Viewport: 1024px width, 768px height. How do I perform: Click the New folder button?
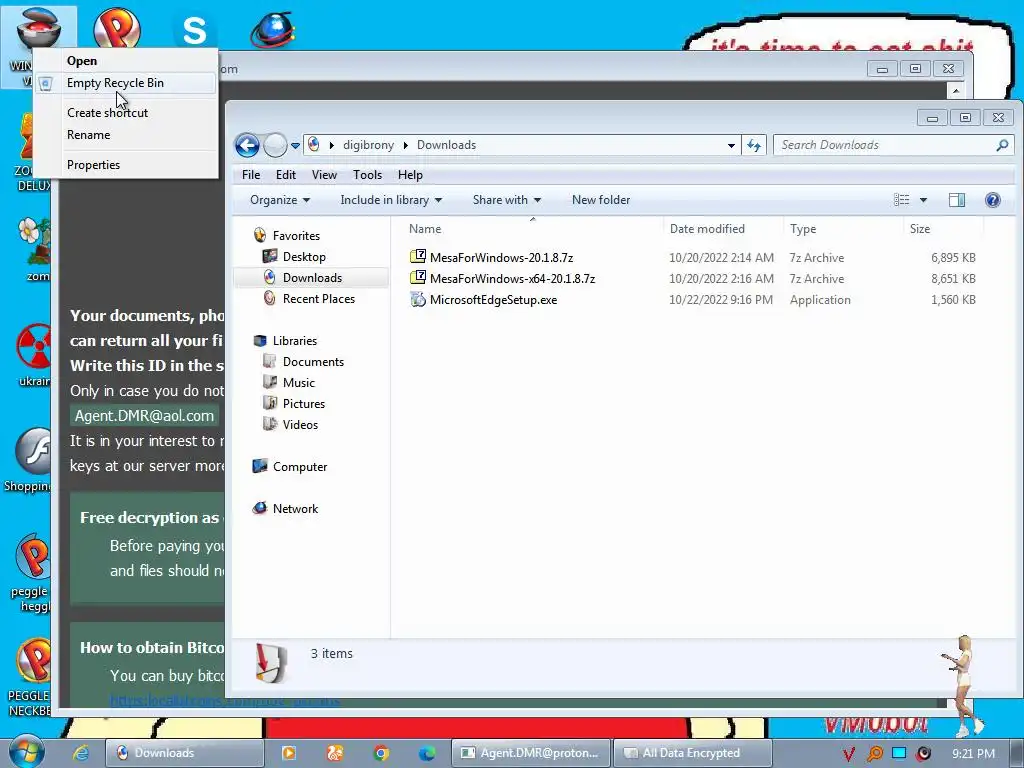tap(601, 200)
